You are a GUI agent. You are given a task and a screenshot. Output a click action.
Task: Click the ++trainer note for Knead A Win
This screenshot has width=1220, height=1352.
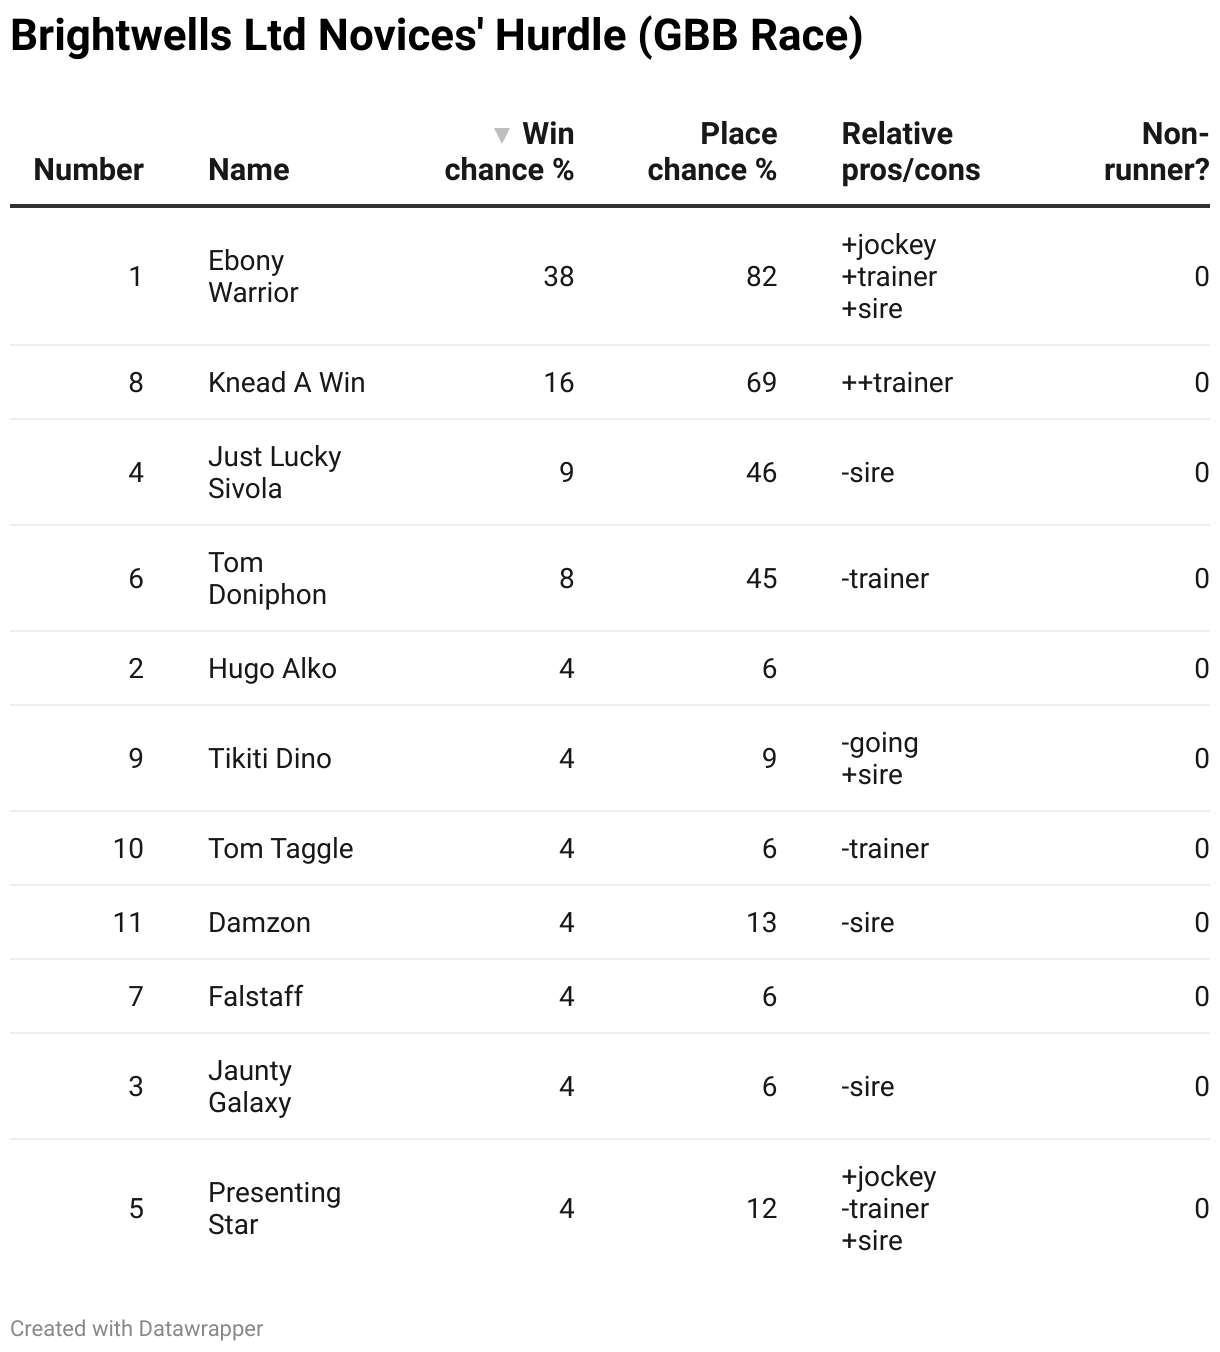pyautogui.click(x=897, y=383)
